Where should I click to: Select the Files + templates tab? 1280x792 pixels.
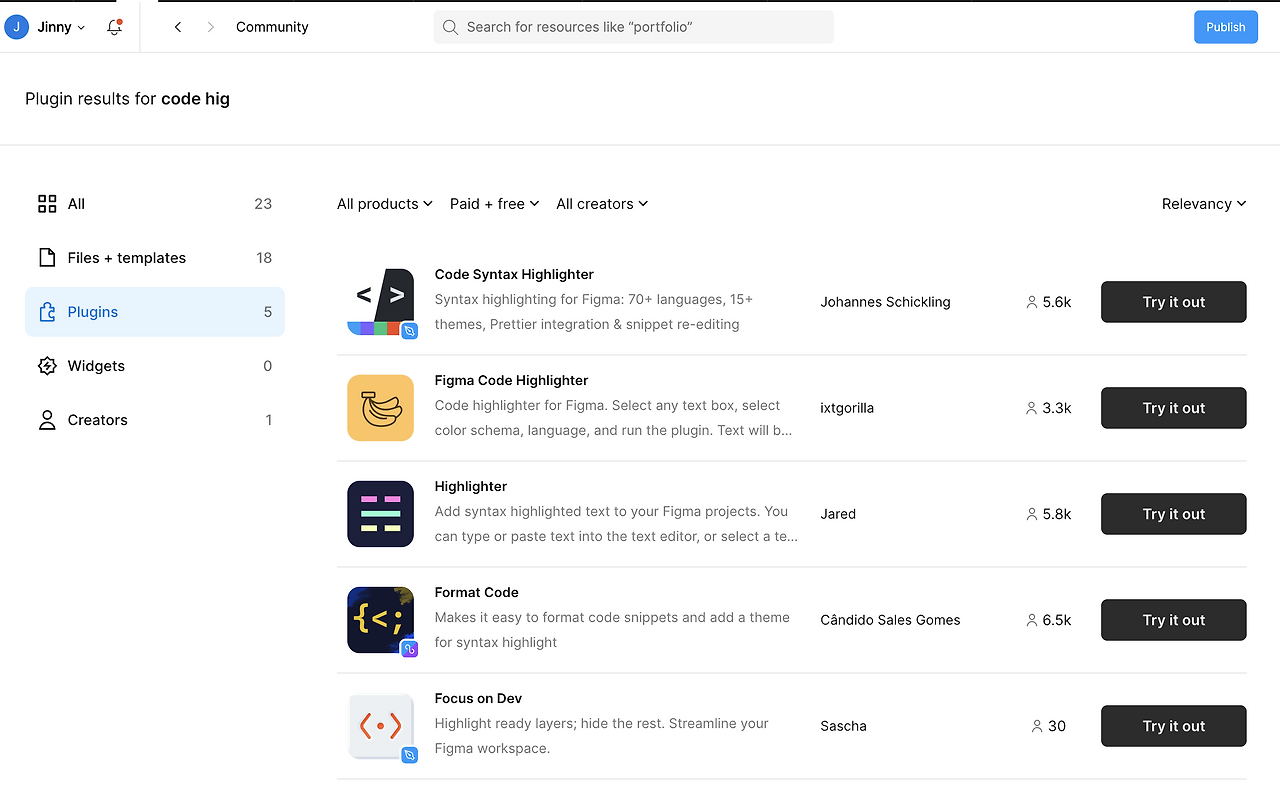coord(155,258)
